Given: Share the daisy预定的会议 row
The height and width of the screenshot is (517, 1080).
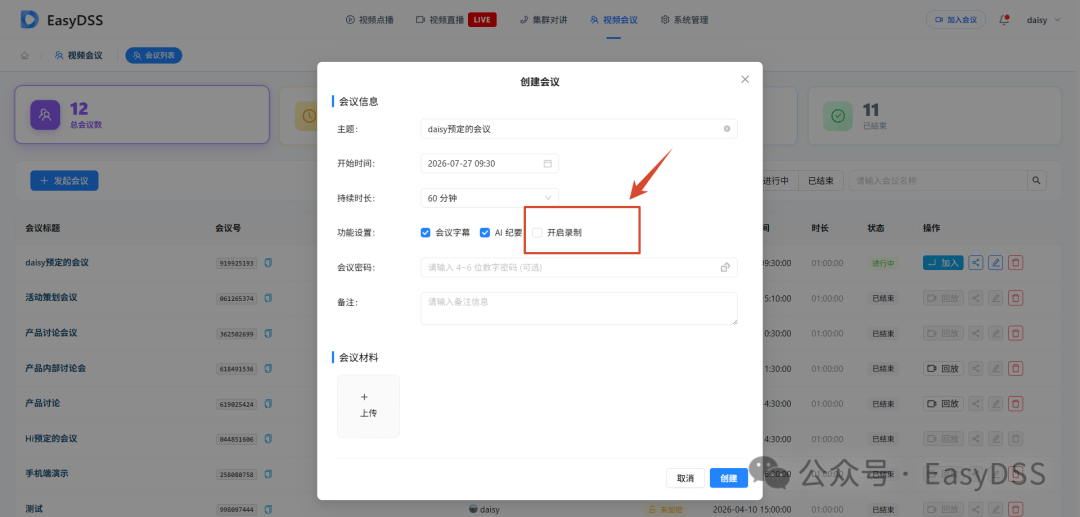Looking at the screenshot, I should pos(975,262).
